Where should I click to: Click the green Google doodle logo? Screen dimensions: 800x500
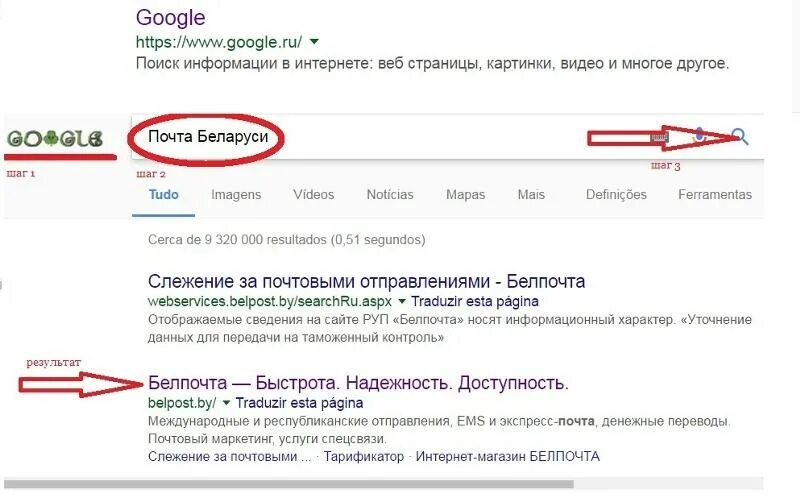55,139
